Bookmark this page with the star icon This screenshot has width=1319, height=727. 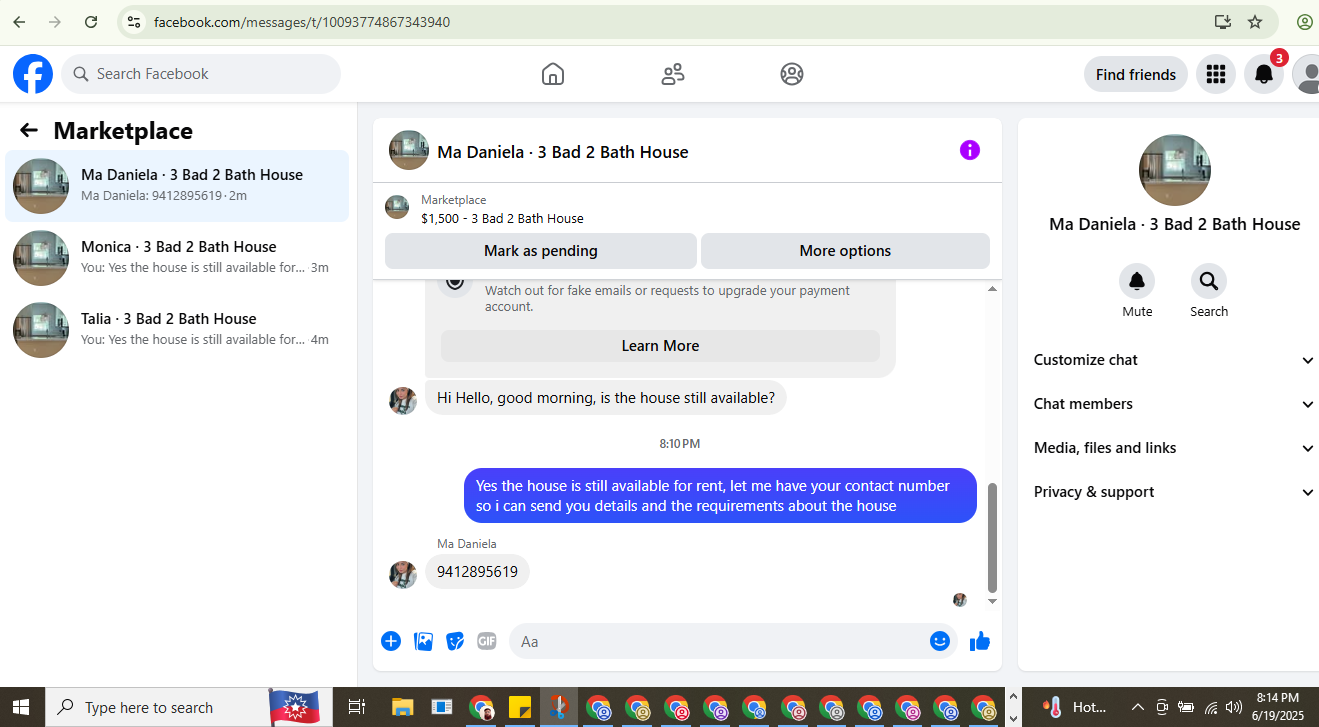coord(1255,22)
